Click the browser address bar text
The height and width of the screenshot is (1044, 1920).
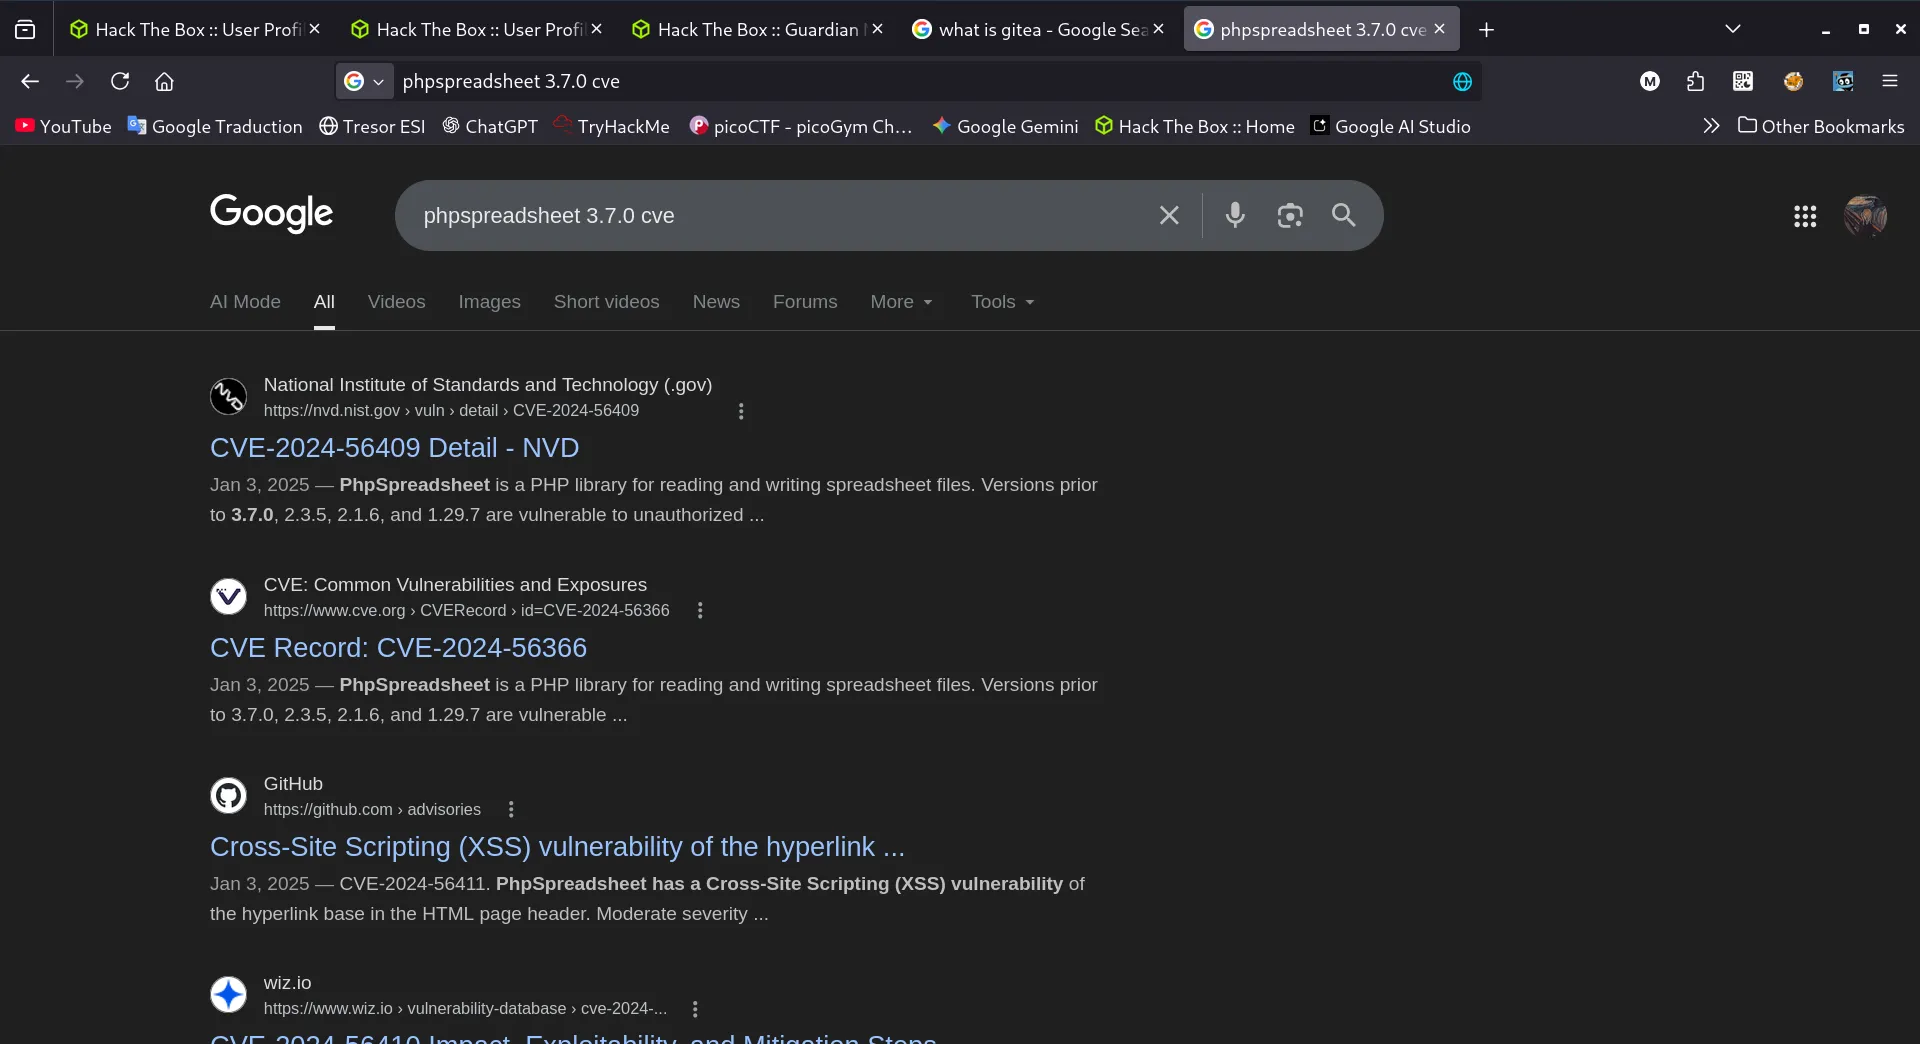pos(511,82)
